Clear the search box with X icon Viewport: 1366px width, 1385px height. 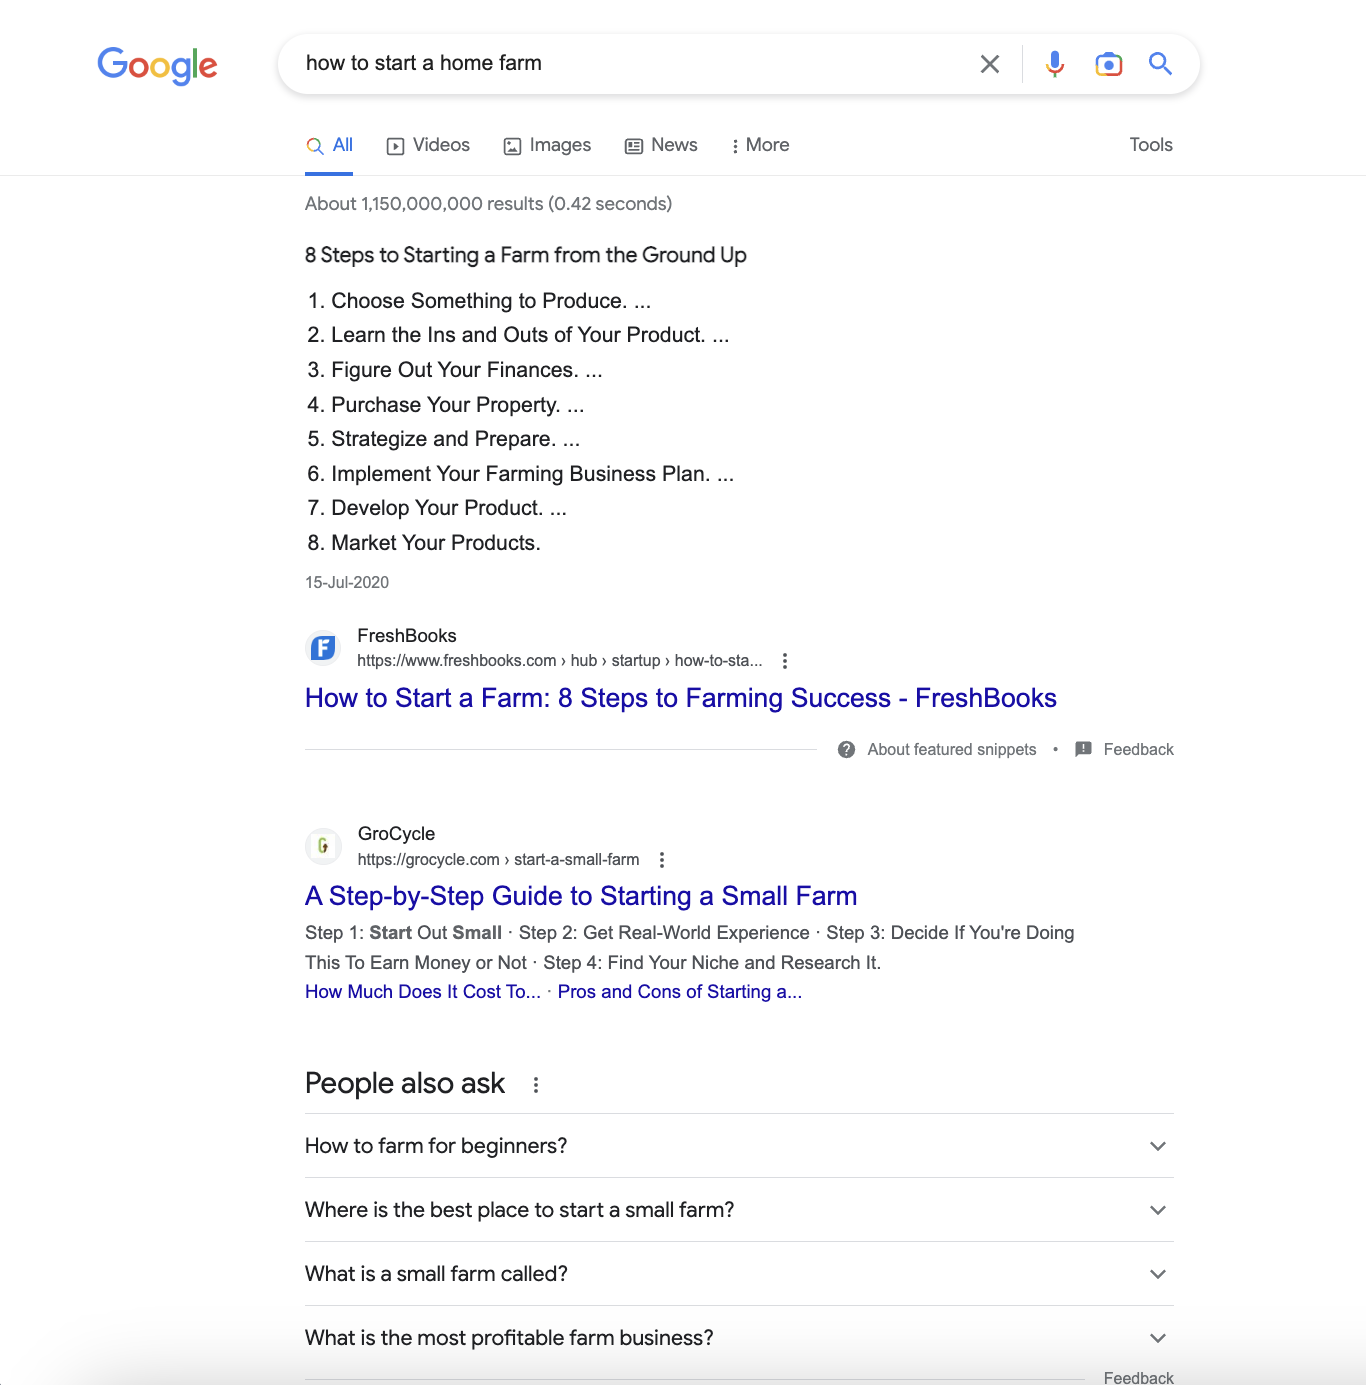point(990,64)
